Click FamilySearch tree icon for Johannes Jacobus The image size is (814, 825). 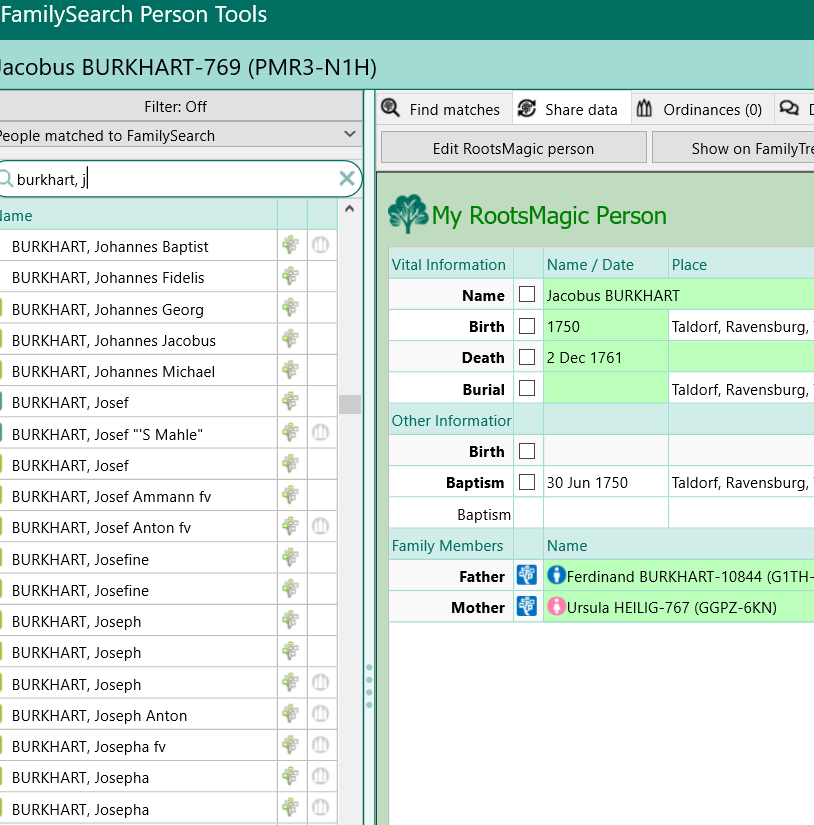coord(290,338)
